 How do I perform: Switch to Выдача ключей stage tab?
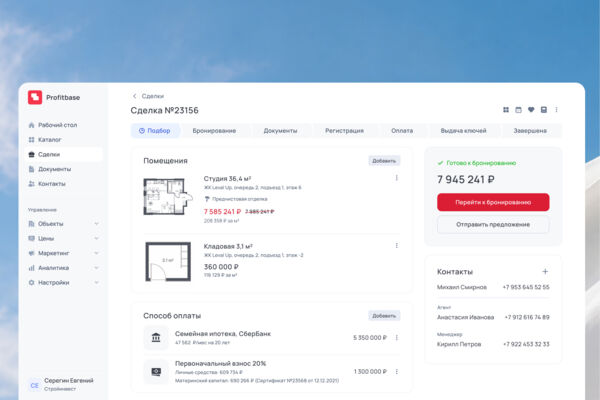point(463,131)
